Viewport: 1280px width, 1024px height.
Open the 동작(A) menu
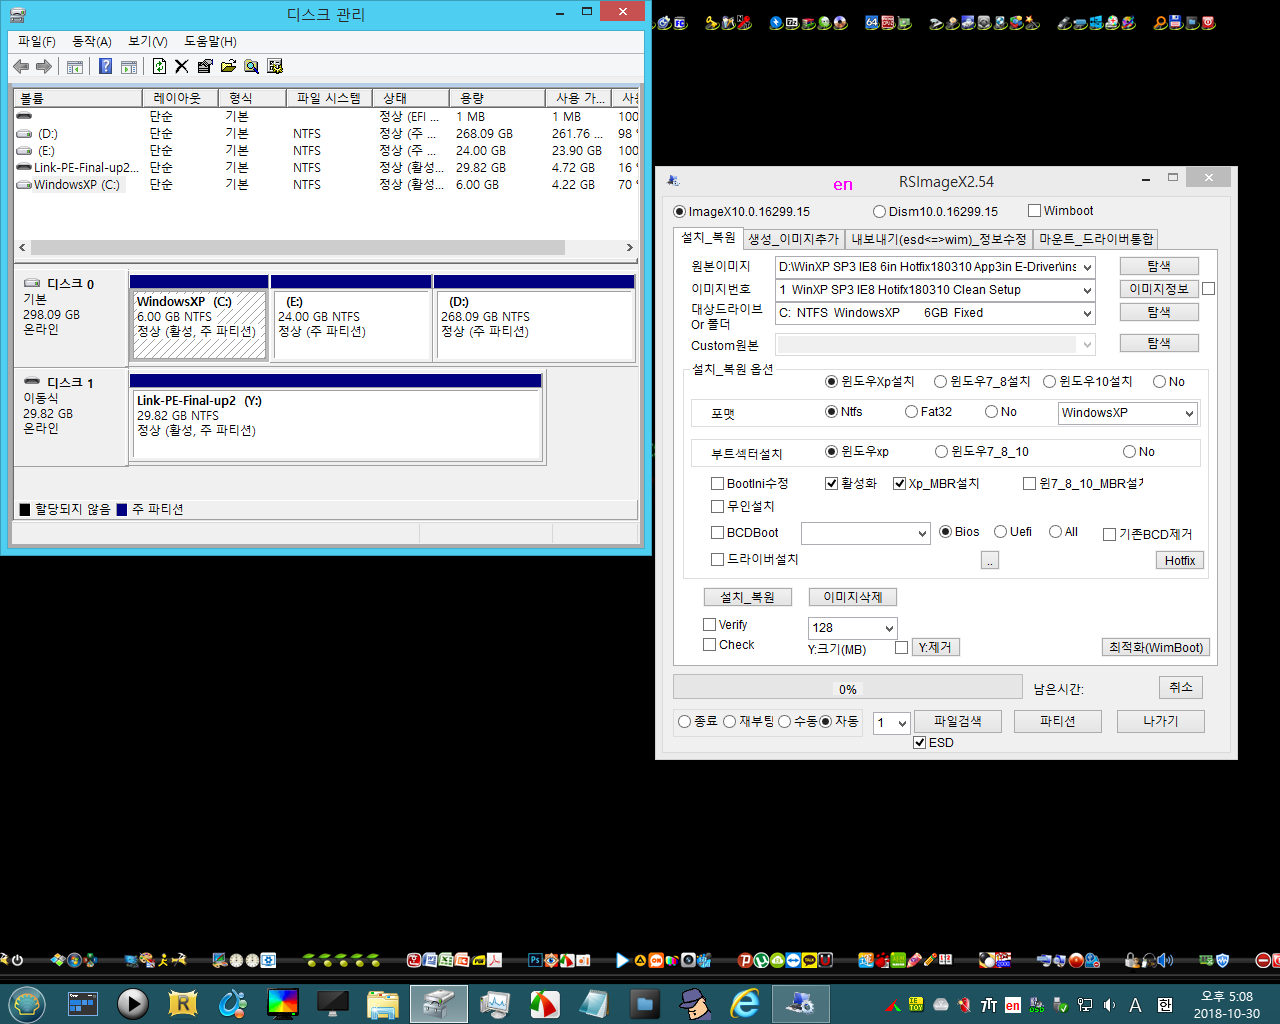point(92,41)
